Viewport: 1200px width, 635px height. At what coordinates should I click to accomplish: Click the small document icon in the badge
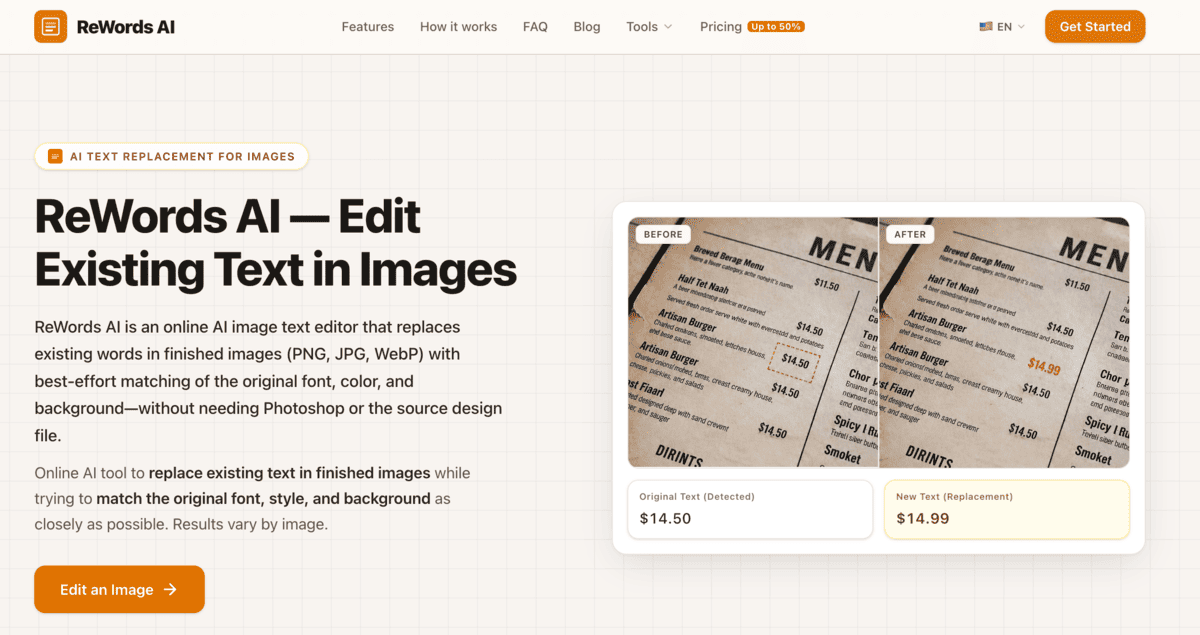tap(55, 156)
